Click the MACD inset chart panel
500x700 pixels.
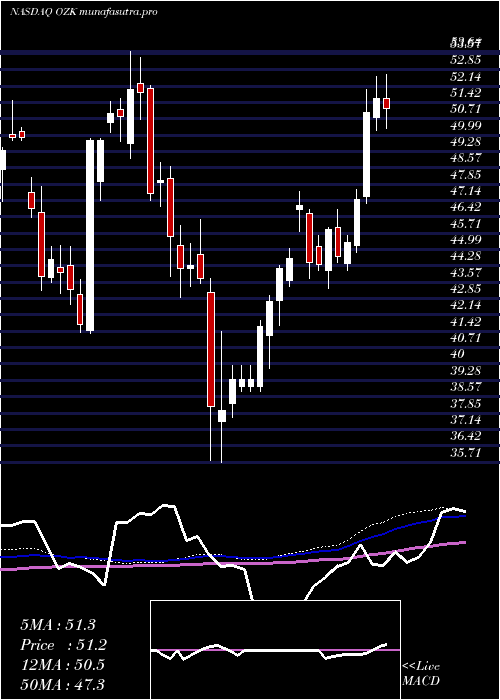point(275,650)
